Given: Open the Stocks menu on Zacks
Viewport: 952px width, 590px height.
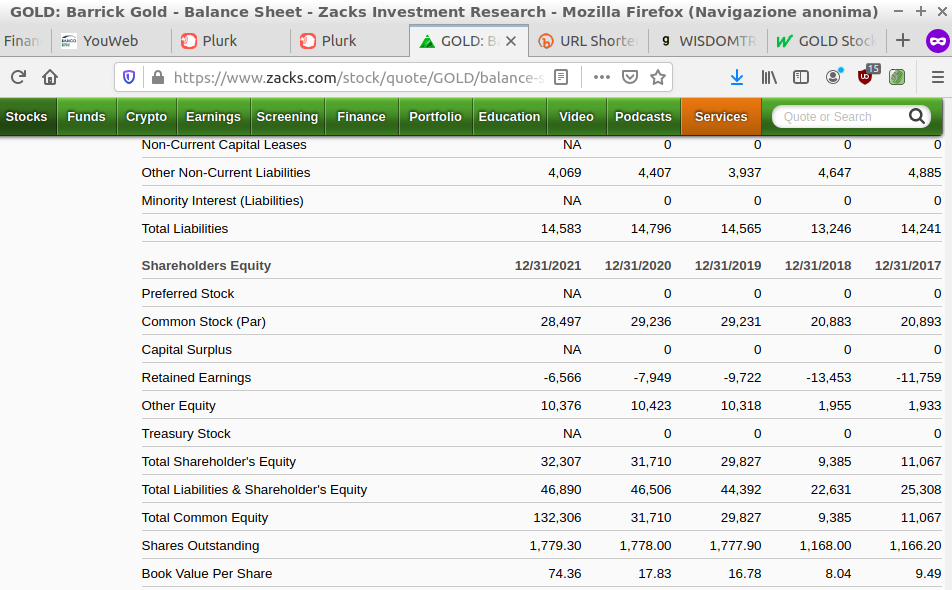Looking at the screenshot, I should [x=27, y=117].
